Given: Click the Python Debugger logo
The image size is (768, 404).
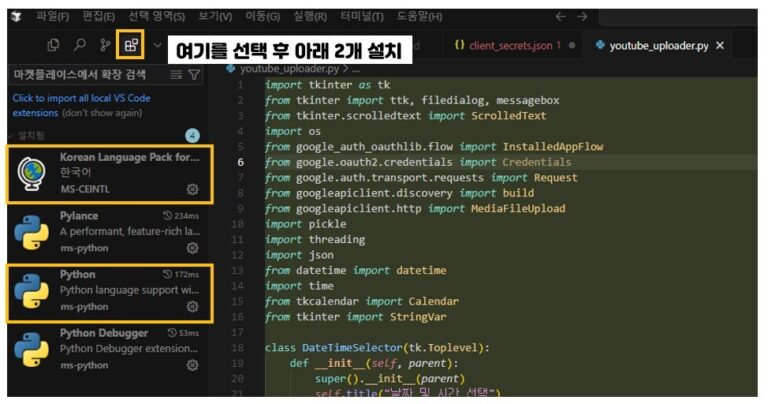Looking at the screenshot, I should tap(31, 350).
